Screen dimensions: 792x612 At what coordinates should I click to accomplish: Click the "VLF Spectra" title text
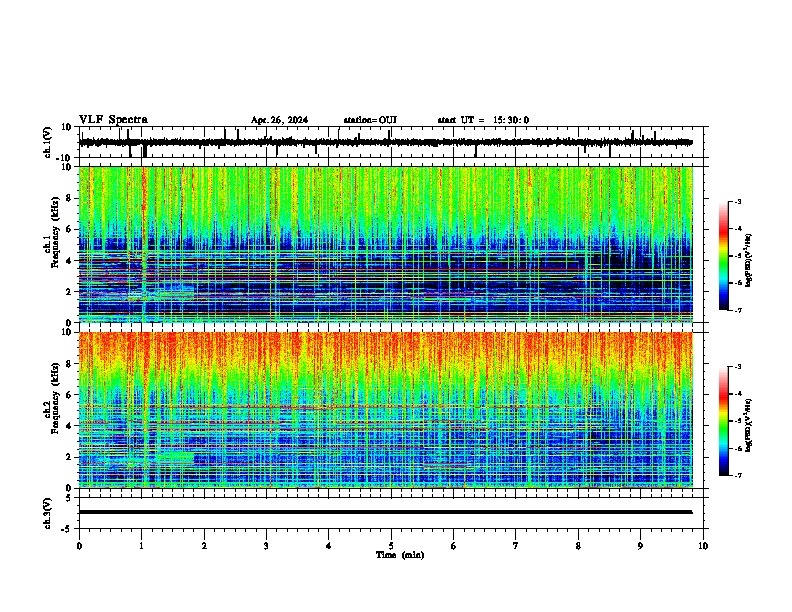113,120
